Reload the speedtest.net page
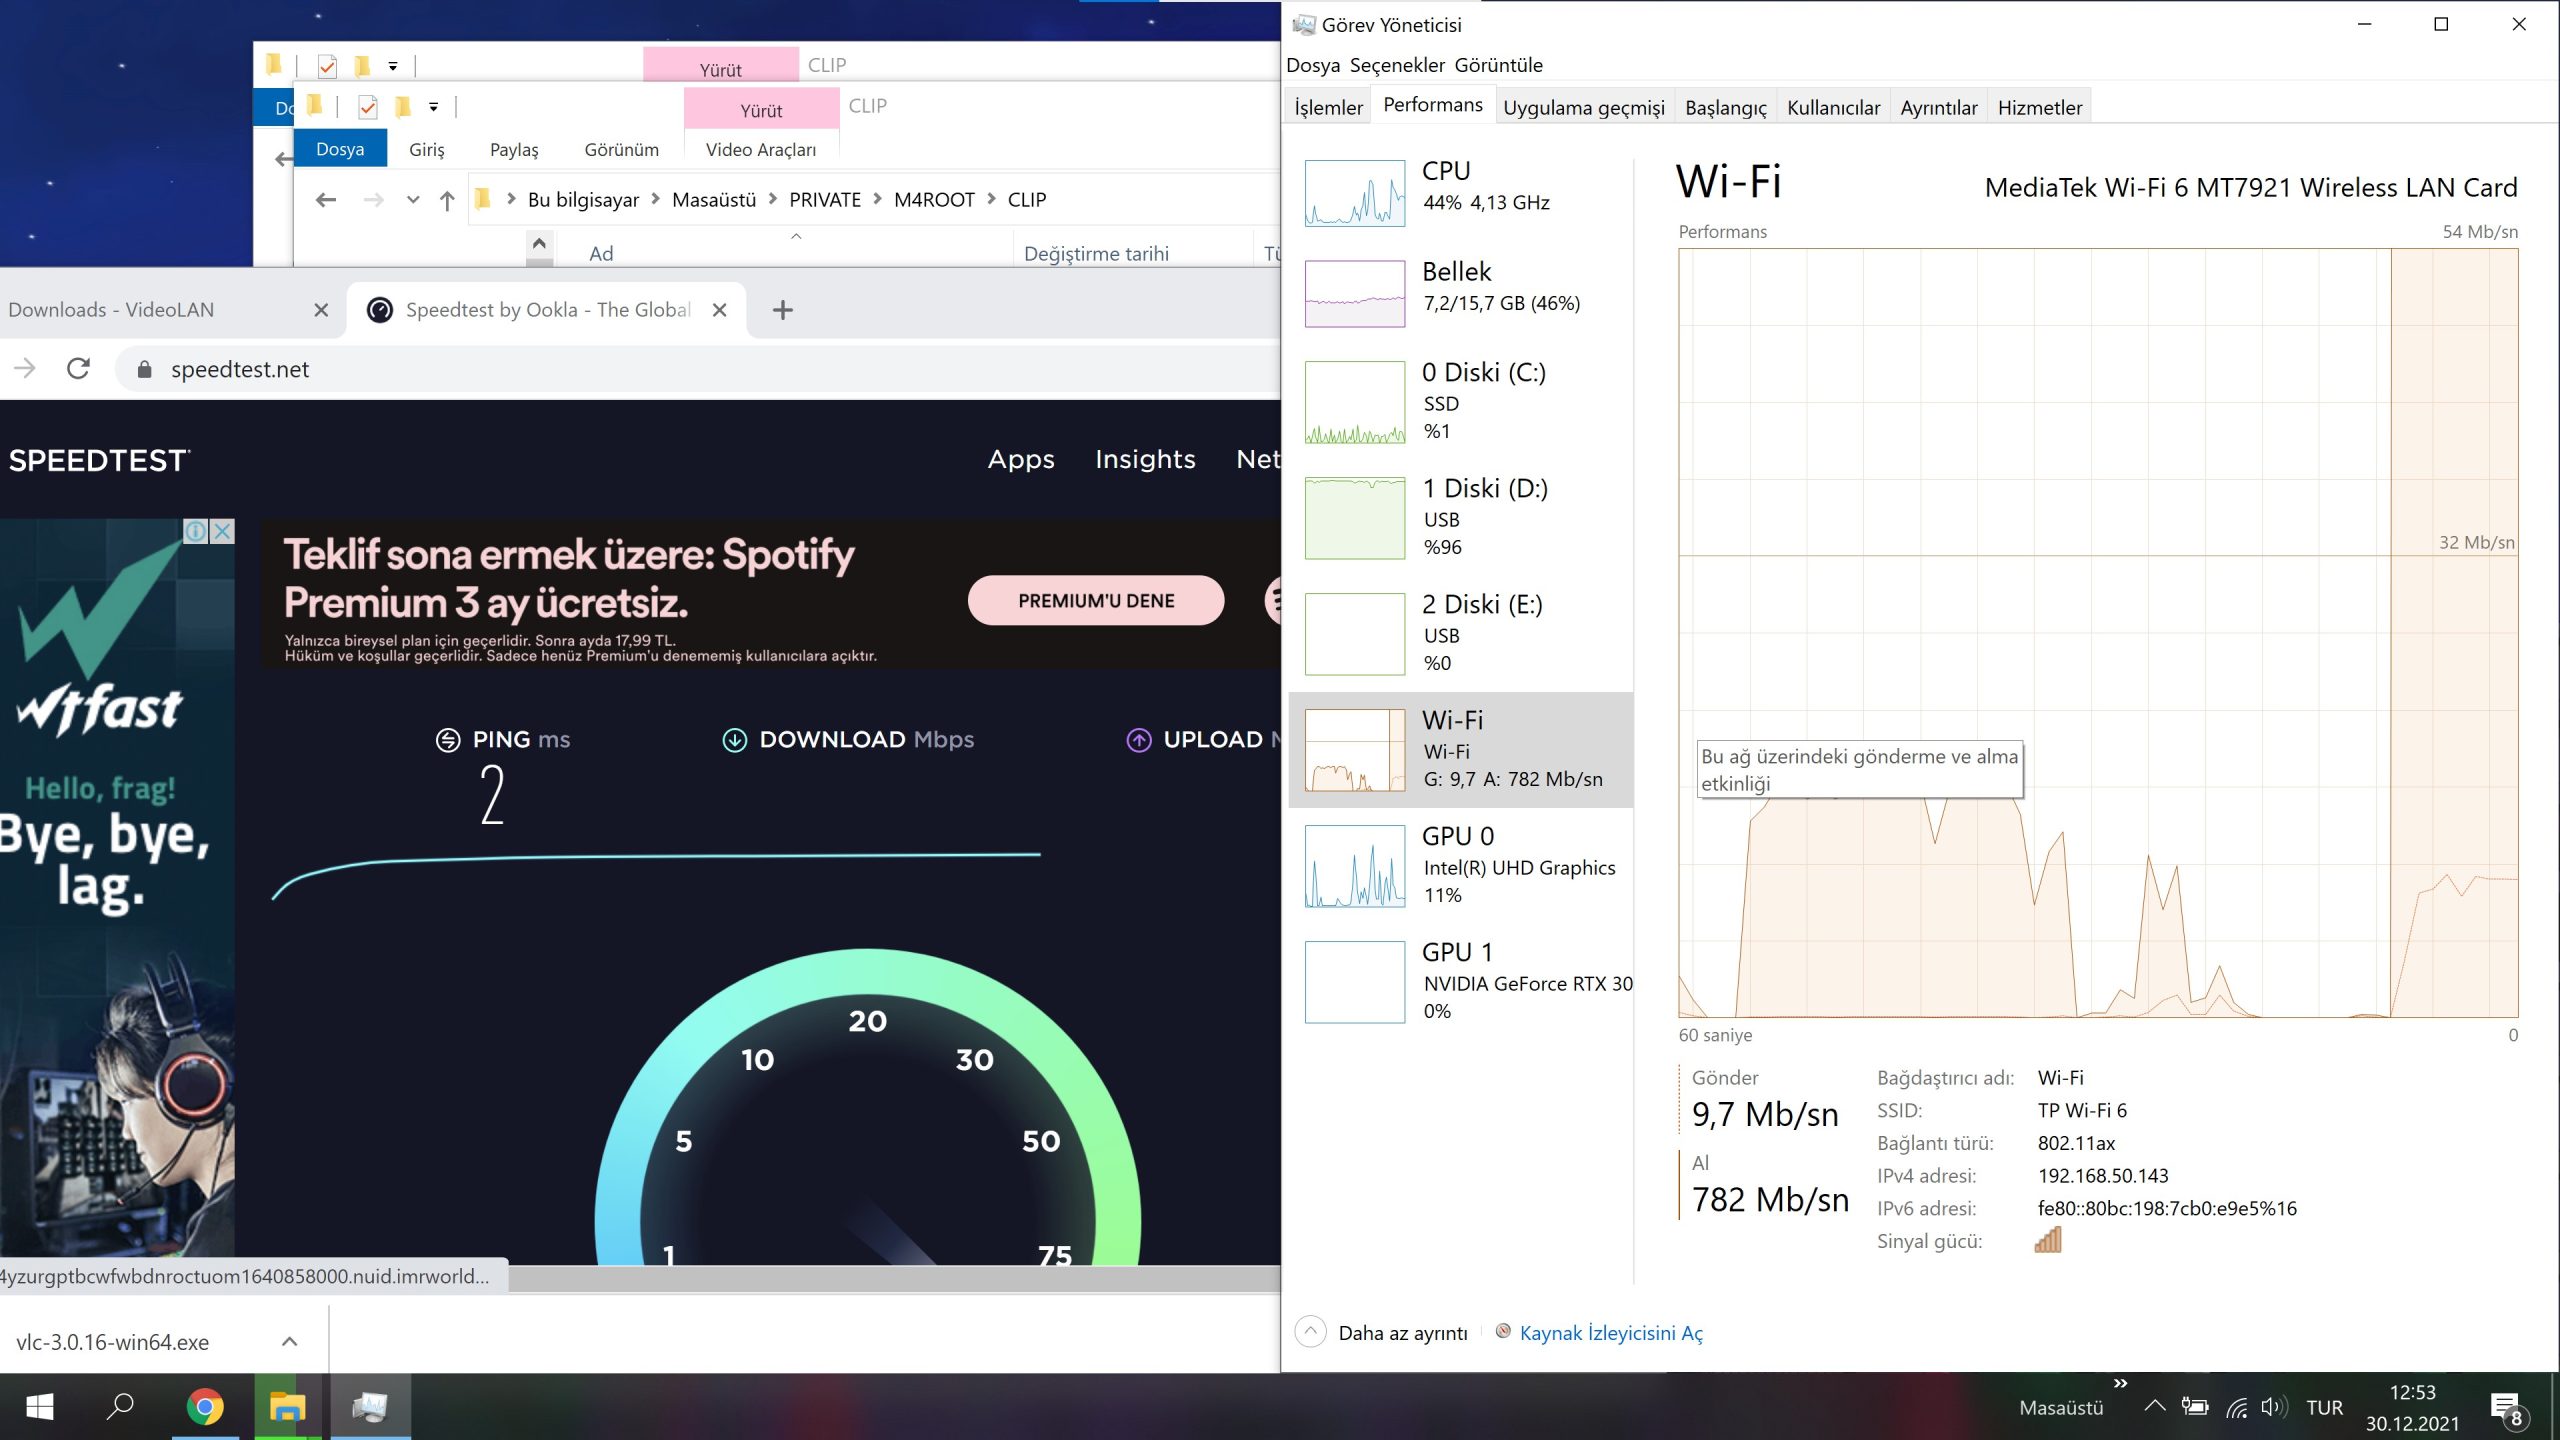Image resolution: width=2560 pixels, height=1440 pixels. [78, 369]
